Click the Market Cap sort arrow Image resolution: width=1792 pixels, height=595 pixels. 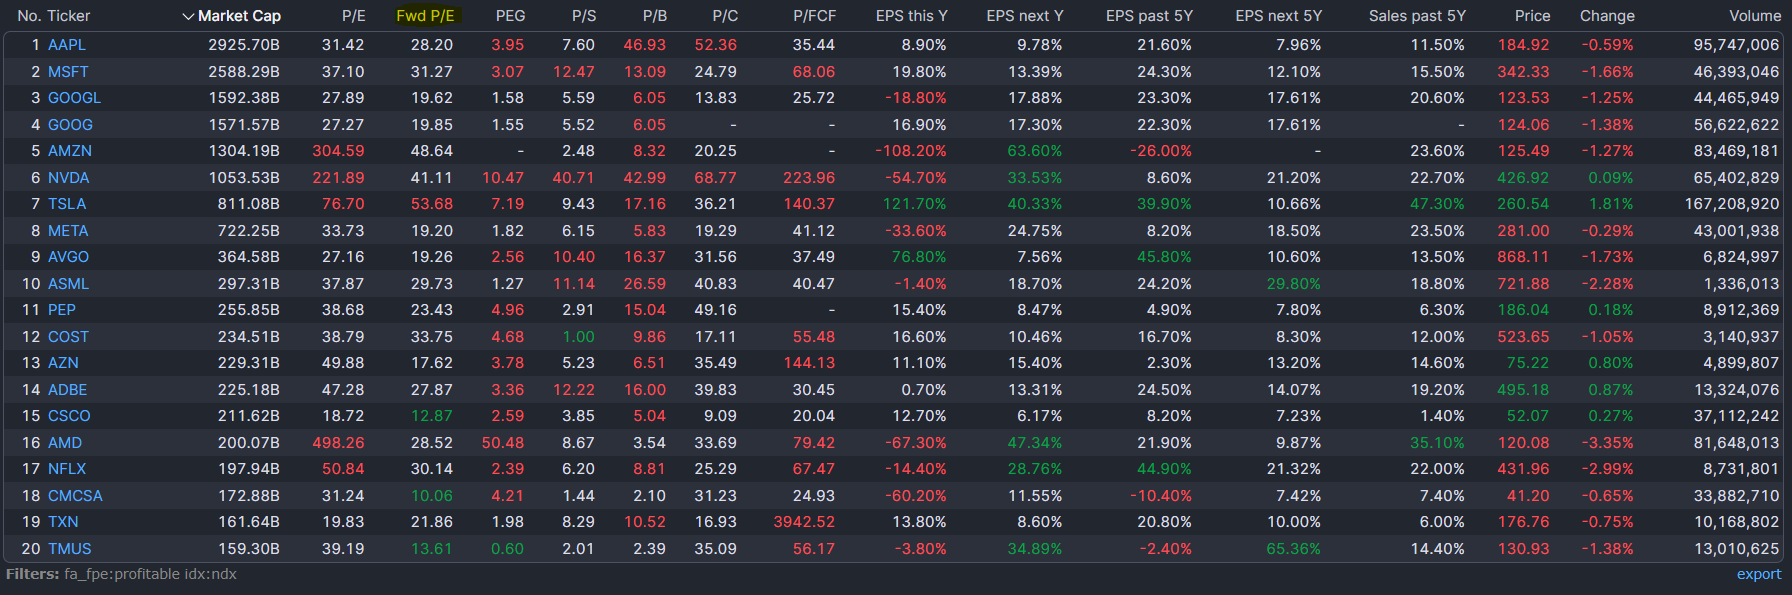click(188, 16)
